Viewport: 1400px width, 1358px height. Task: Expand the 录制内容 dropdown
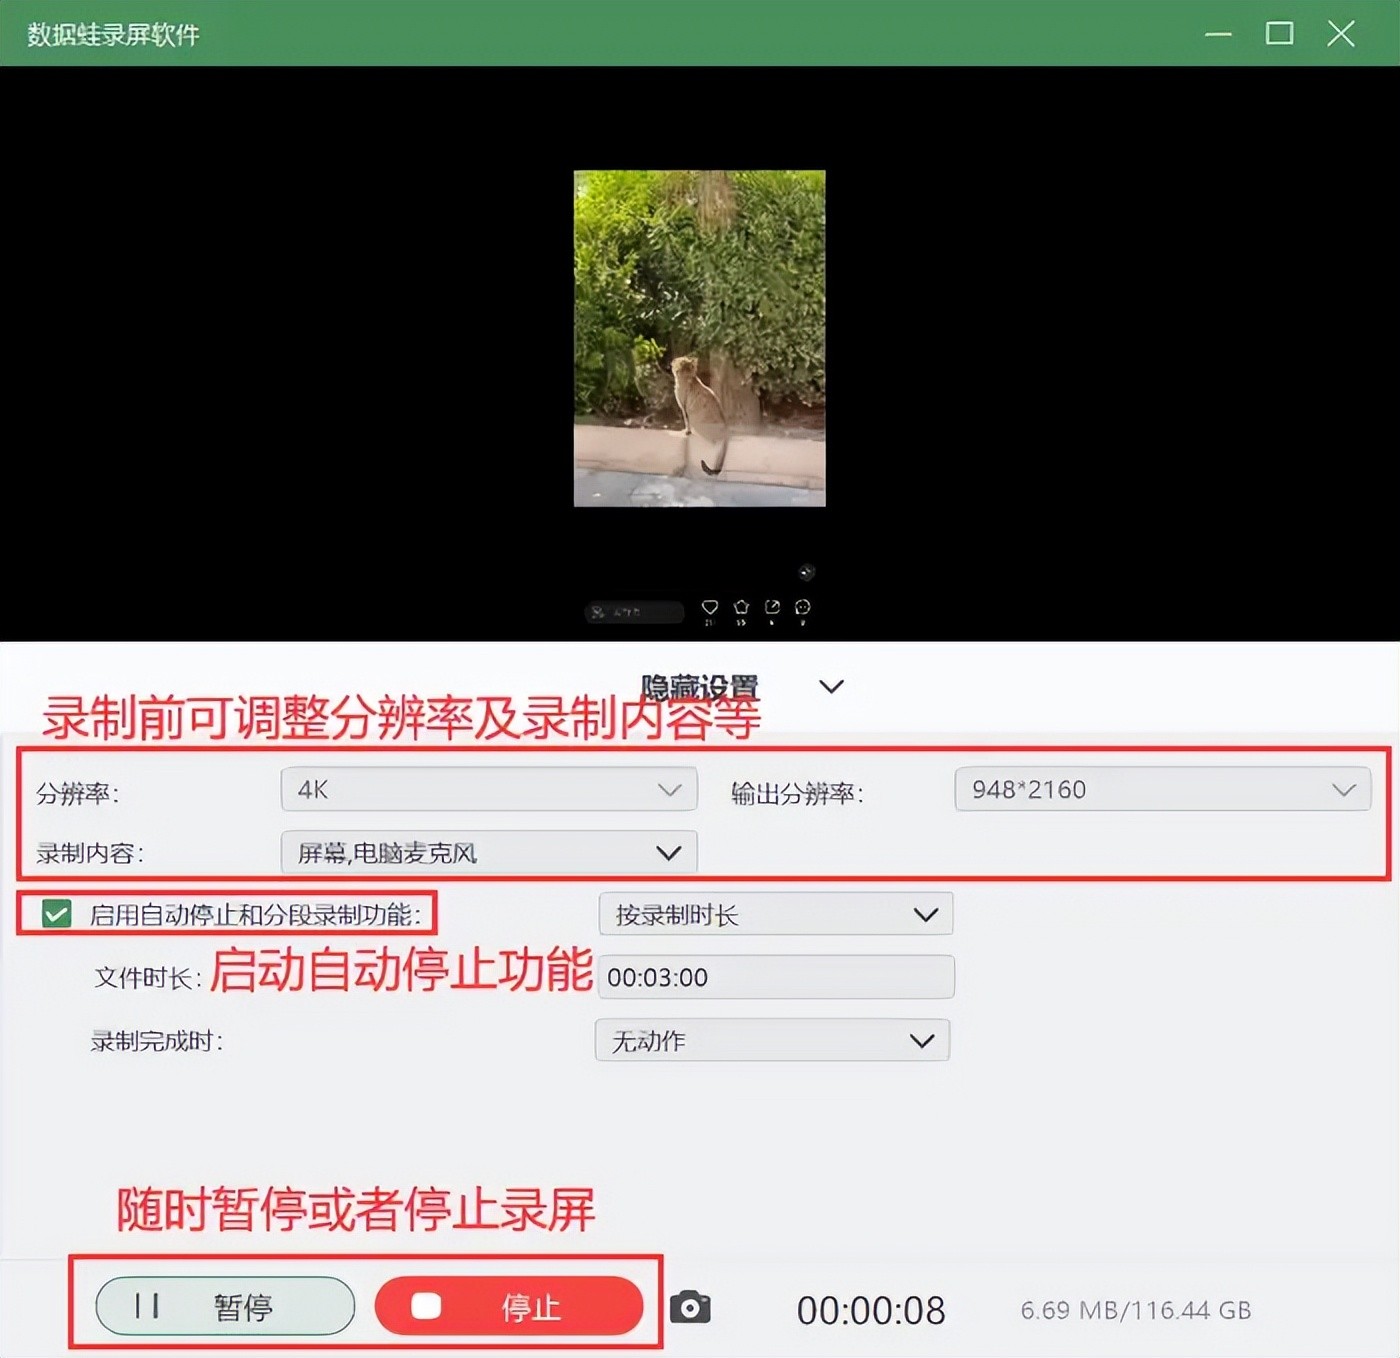click(x=488, y=853)
